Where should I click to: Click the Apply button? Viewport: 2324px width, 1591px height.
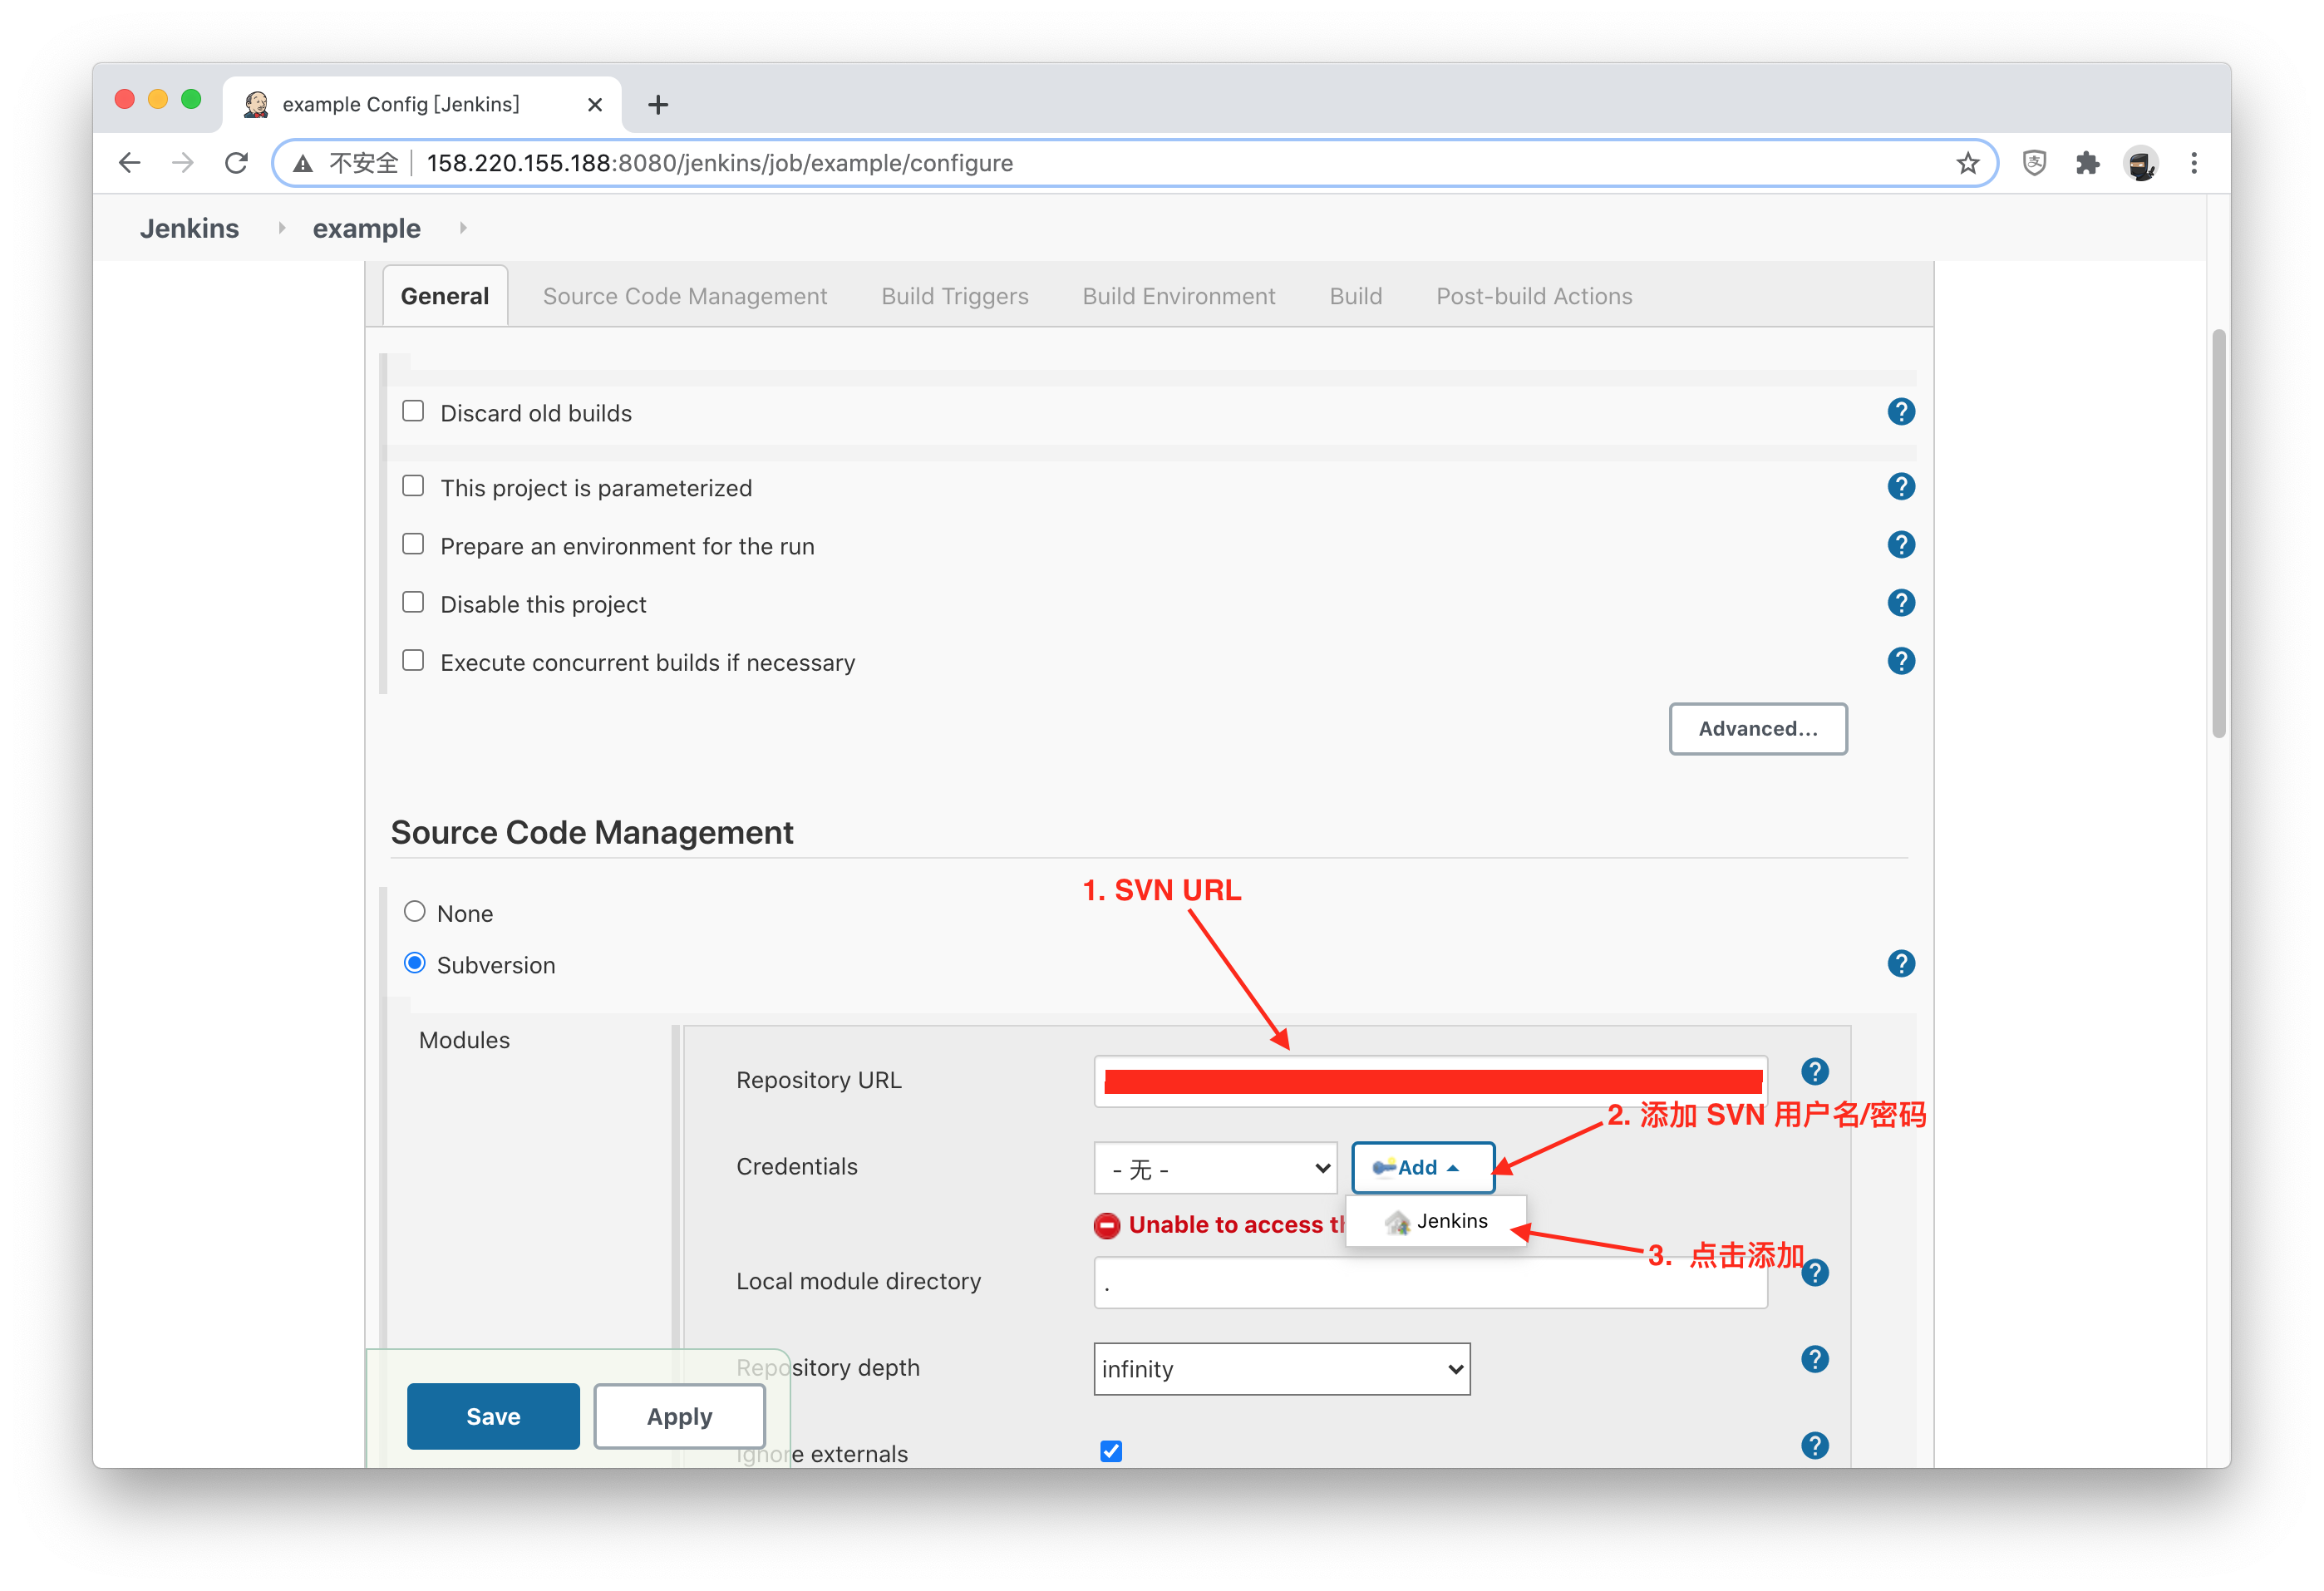pyautogui.click(x=679, y=1416)
